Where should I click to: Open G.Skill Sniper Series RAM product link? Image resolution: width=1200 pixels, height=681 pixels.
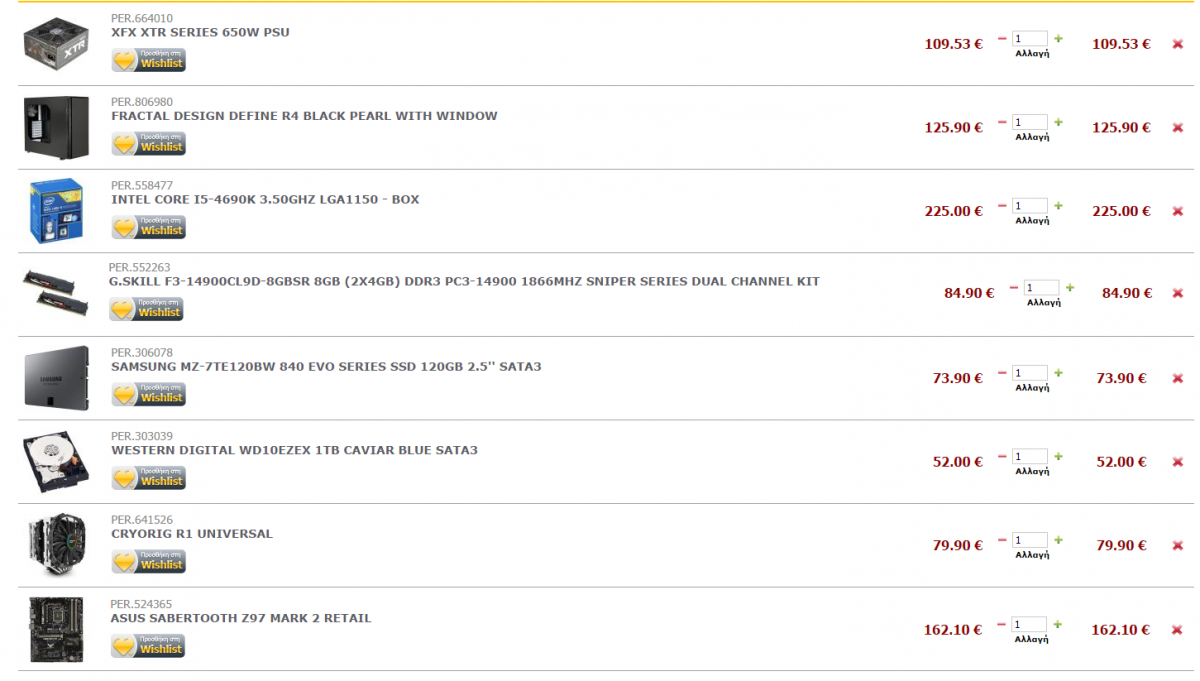click(464, 281)
